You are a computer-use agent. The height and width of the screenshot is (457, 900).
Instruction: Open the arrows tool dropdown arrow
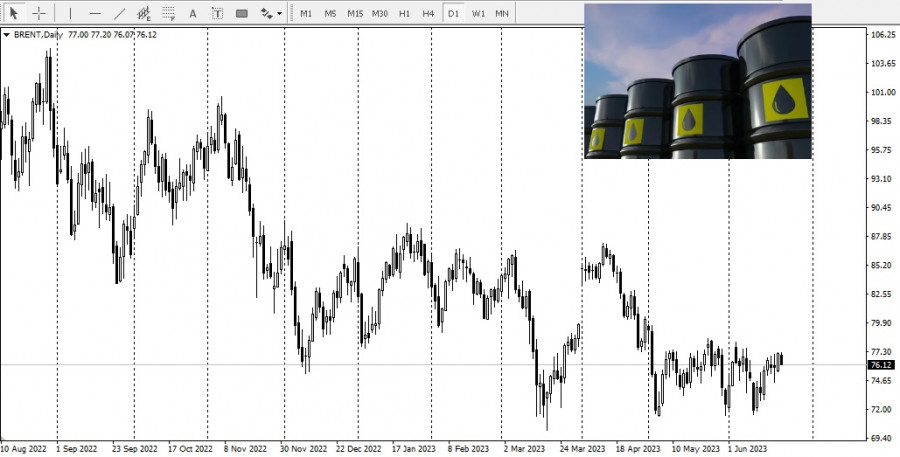pos(280,13)
